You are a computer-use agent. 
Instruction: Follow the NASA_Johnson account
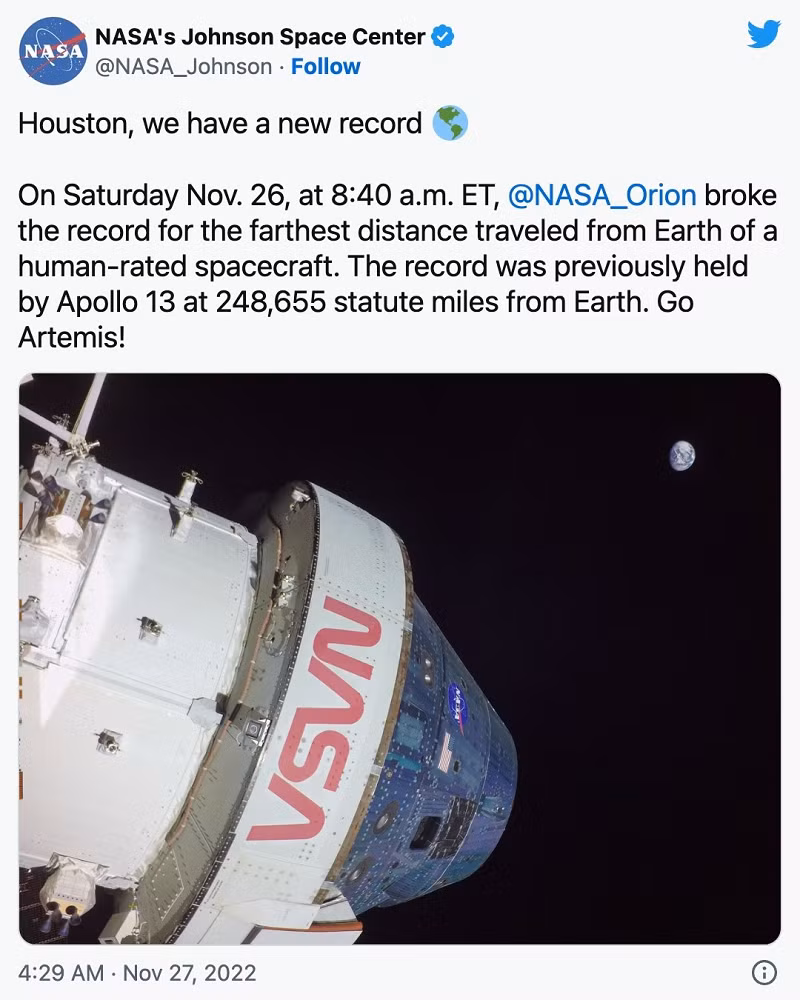pos(326,67)
